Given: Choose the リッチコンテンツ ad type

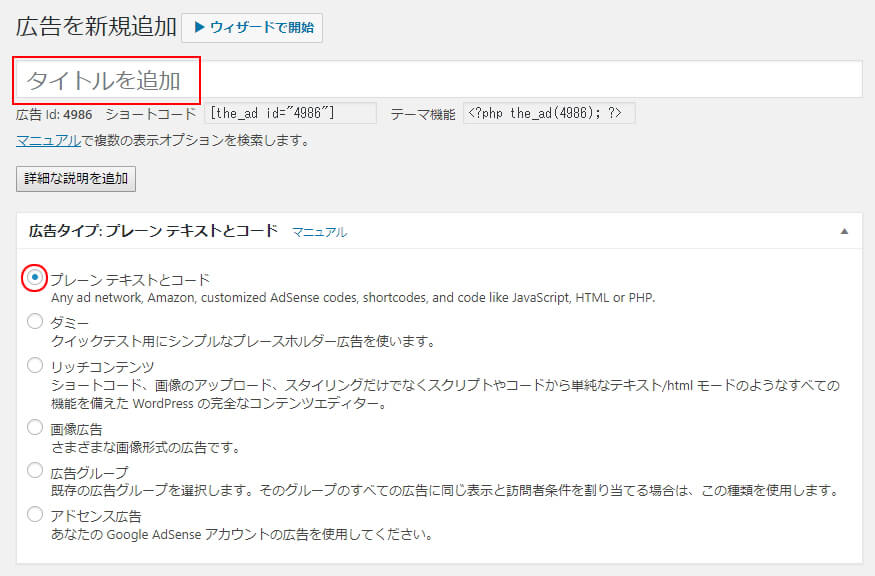Looking at the screenshot, I should (35, 365).
